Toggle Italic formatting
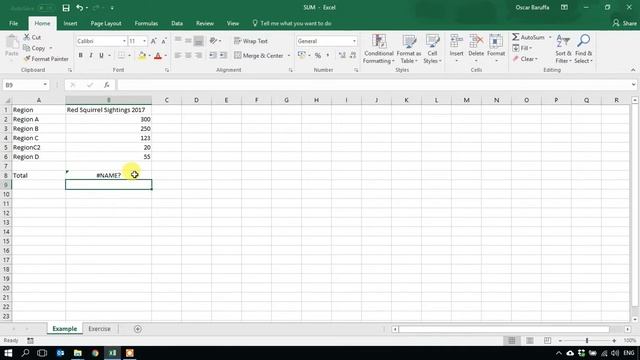The height and width of the screenshot is (360, 640). point(91,56)
